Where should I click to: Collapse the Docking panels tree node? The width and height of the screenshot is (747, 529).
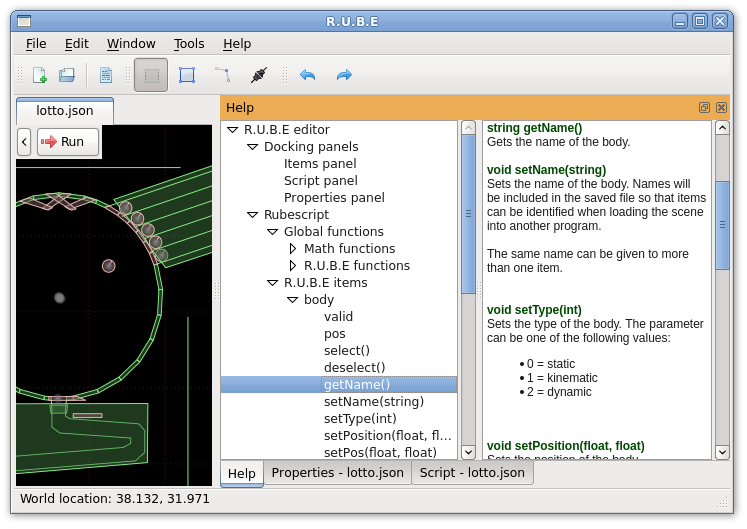tap(252, 147)
